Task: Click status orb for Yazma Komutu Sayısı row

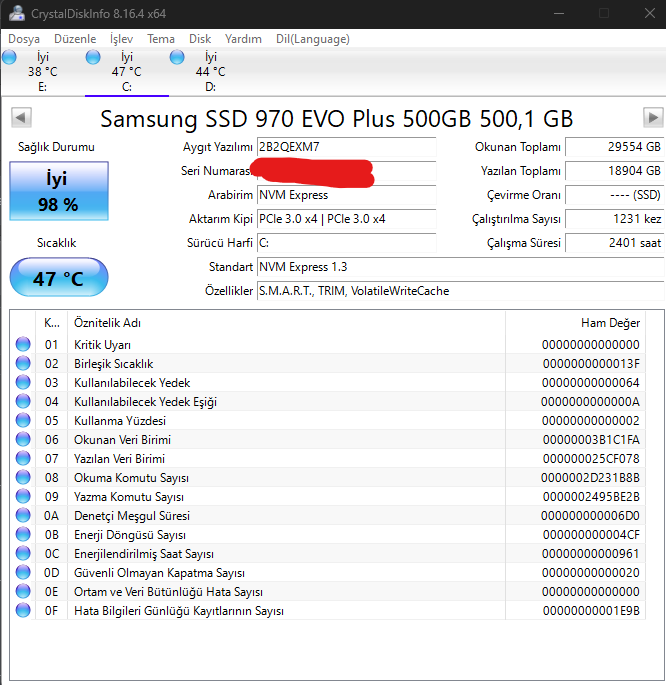Action: tap(23, 496)
